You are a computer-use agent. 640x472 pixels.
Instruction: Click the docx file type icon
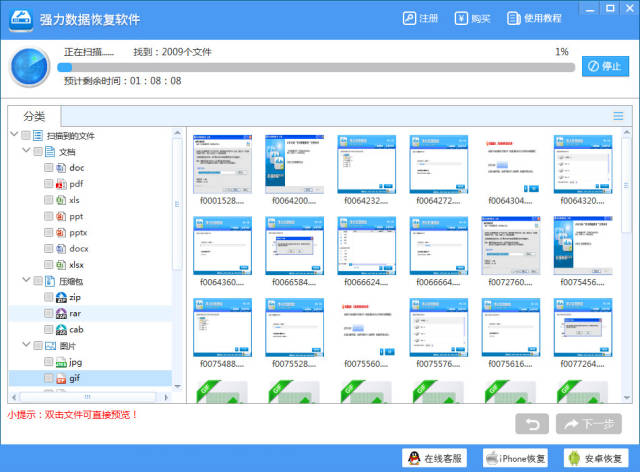tap(61, 248)
